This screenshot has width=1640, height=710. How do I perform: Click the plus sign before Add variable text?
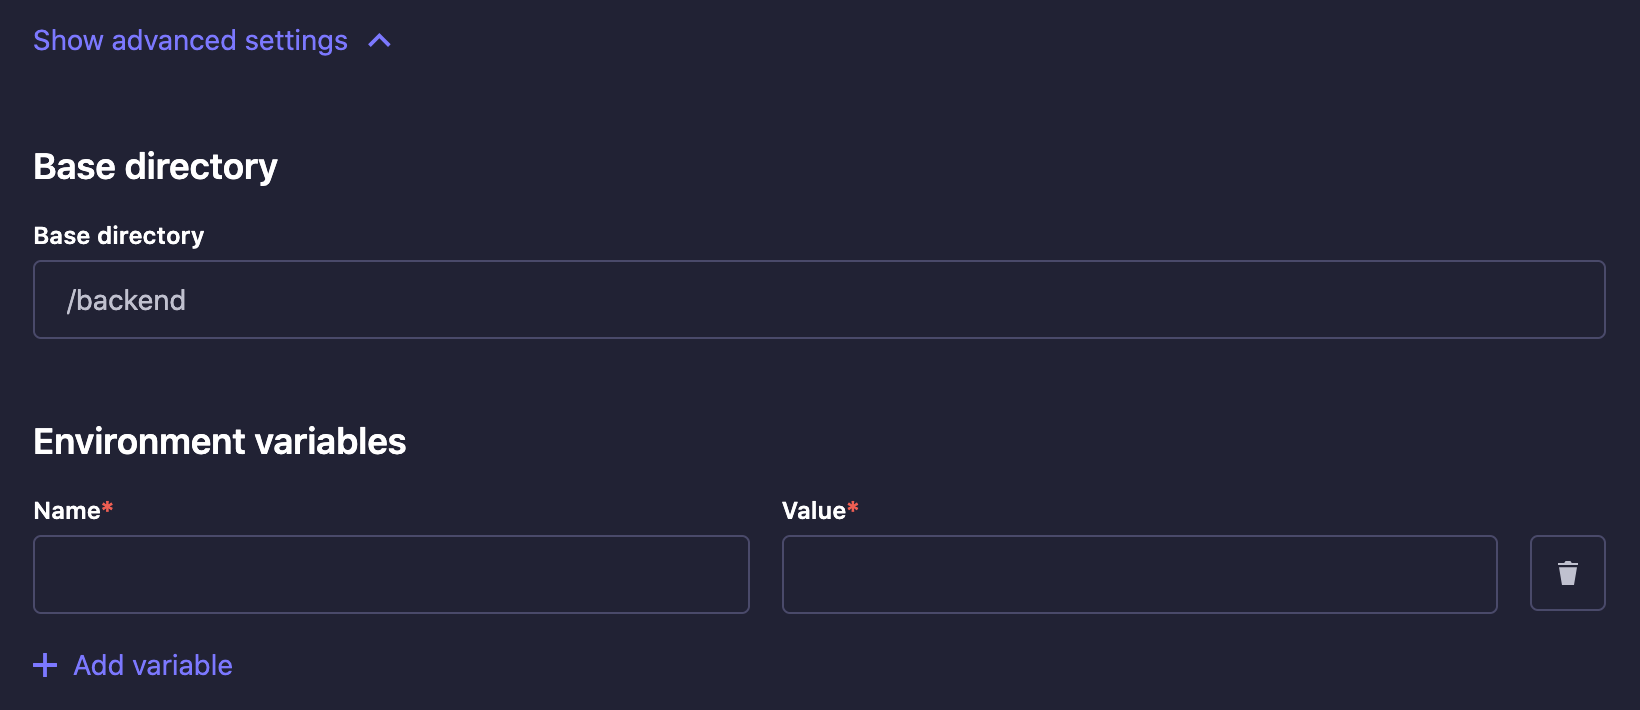(x=45, y=665)
